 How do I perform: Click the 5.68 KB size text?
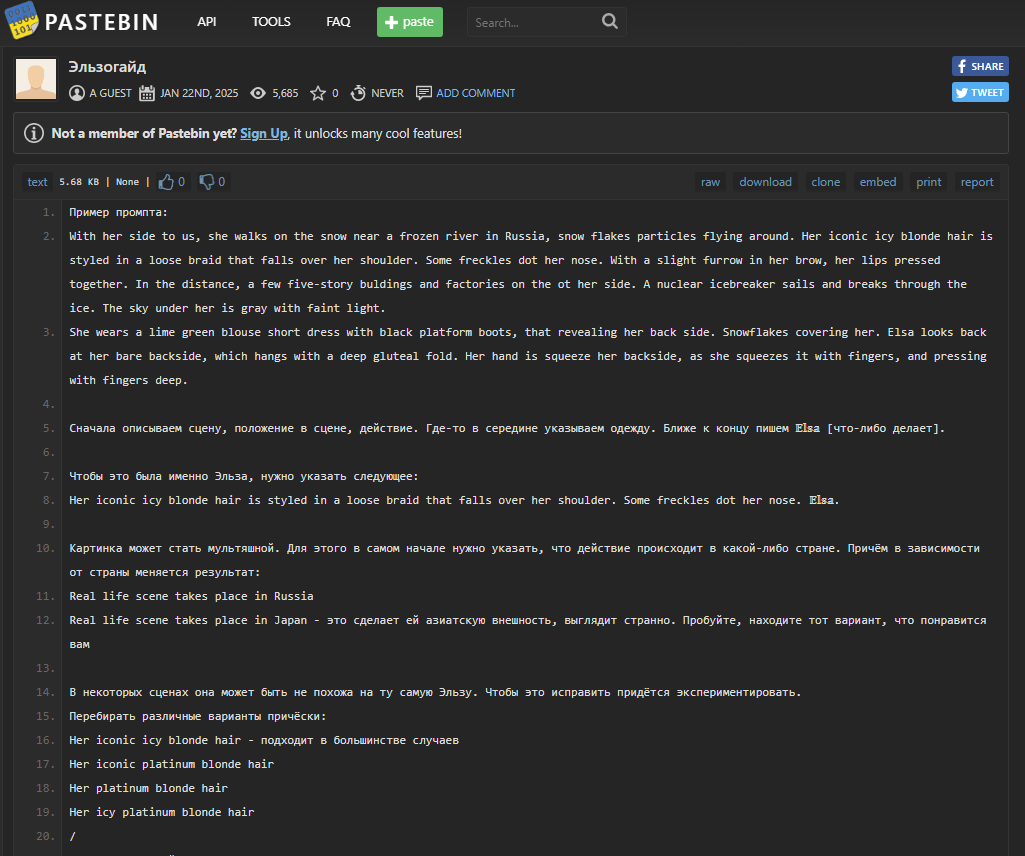tap(79, 182)
